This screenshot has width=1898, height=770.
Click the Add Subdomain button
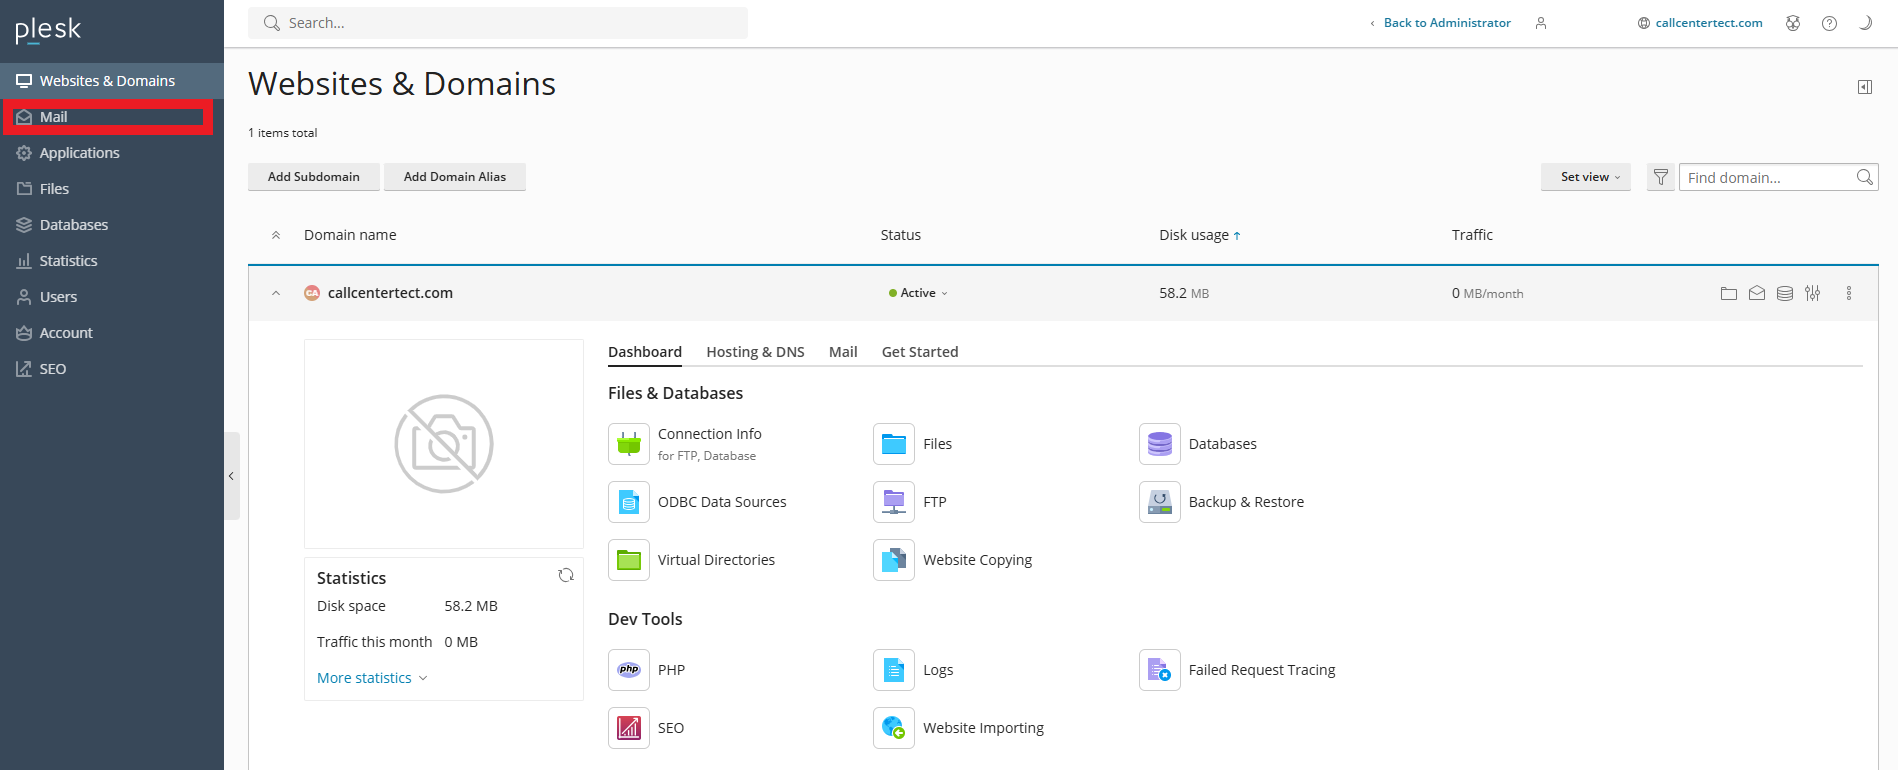coord(313,177)
